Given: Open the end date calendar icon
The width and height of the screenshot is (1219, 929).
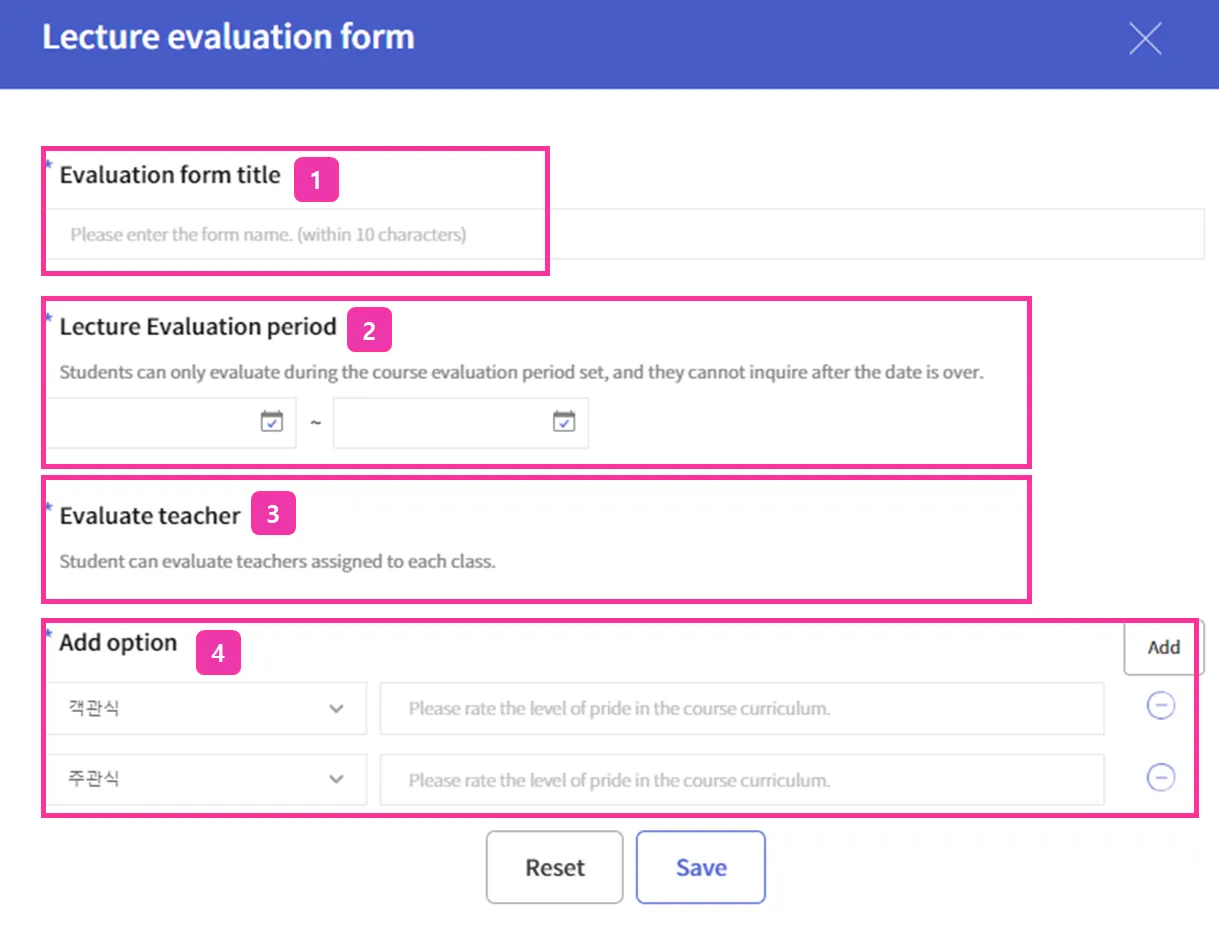Looking at the screenshot, I should pos(564,422).
